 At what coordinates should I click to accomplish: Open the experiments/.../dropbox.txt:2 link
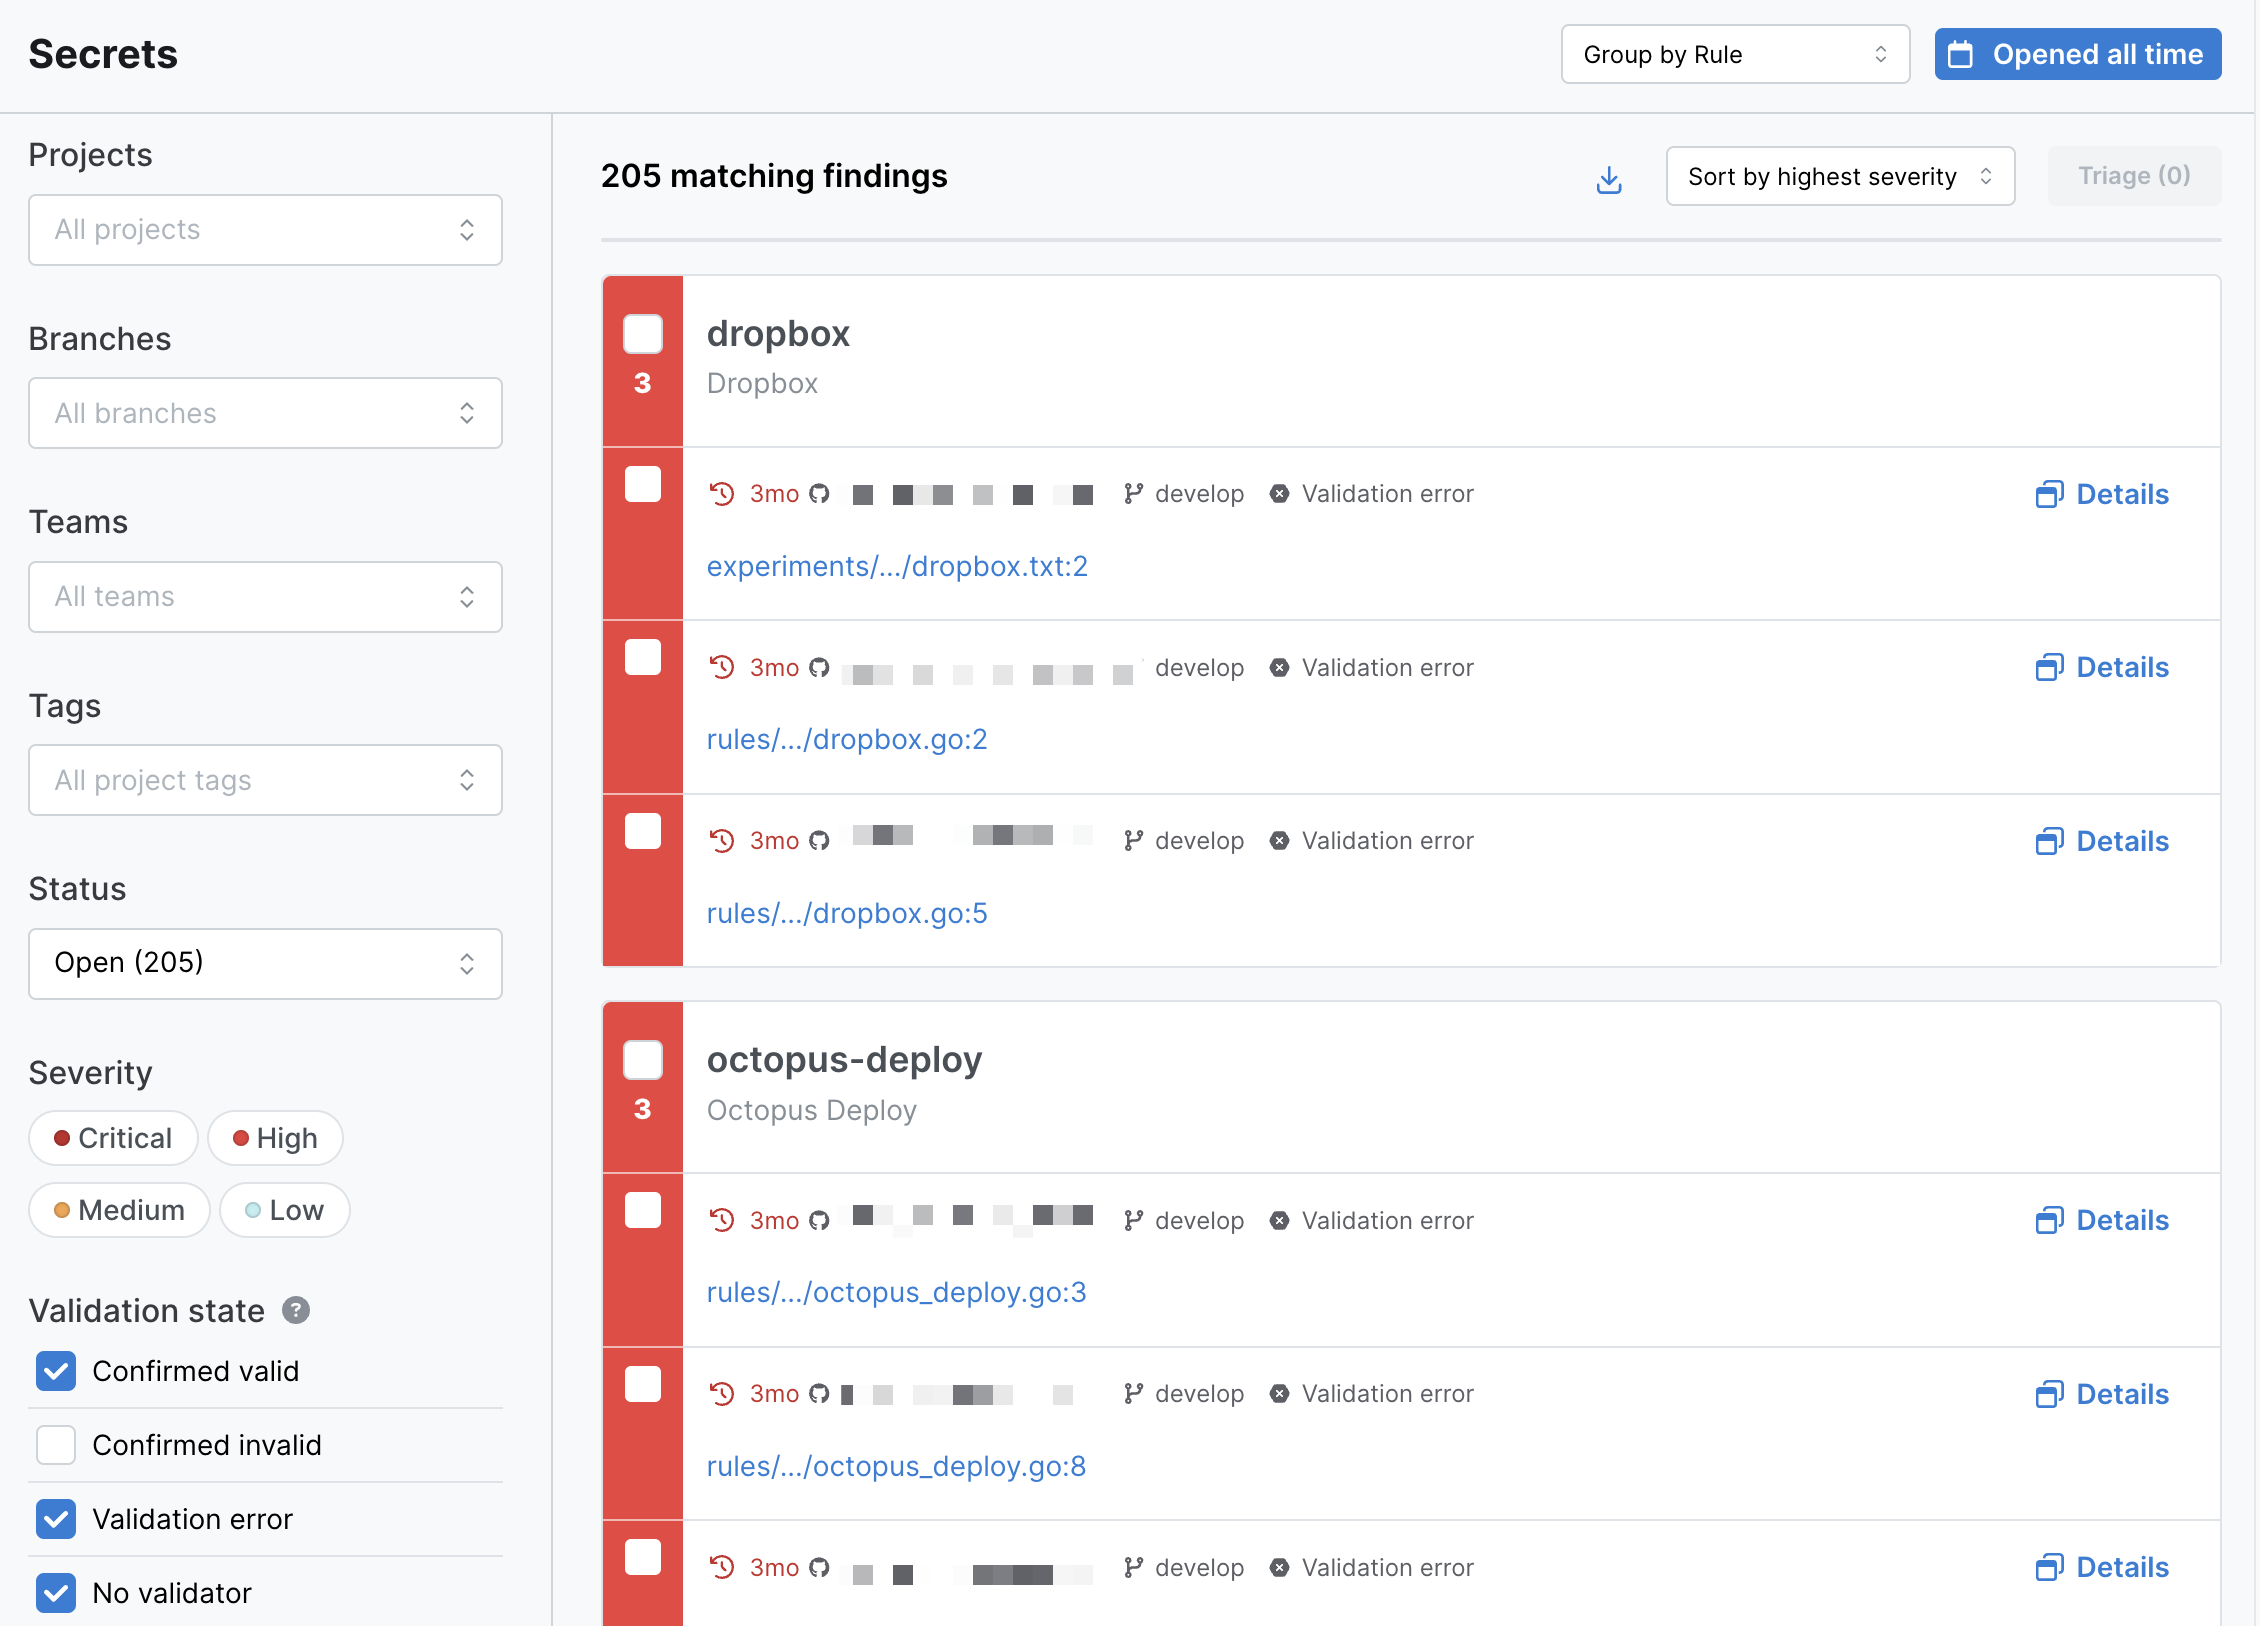pos(896,566)
